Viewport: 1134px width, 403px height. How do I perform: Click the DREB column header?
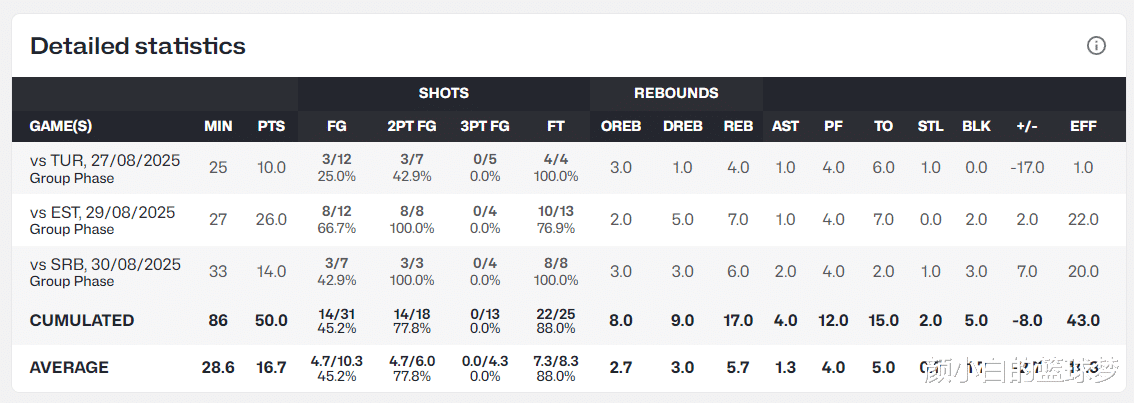(x=683, y=126)
